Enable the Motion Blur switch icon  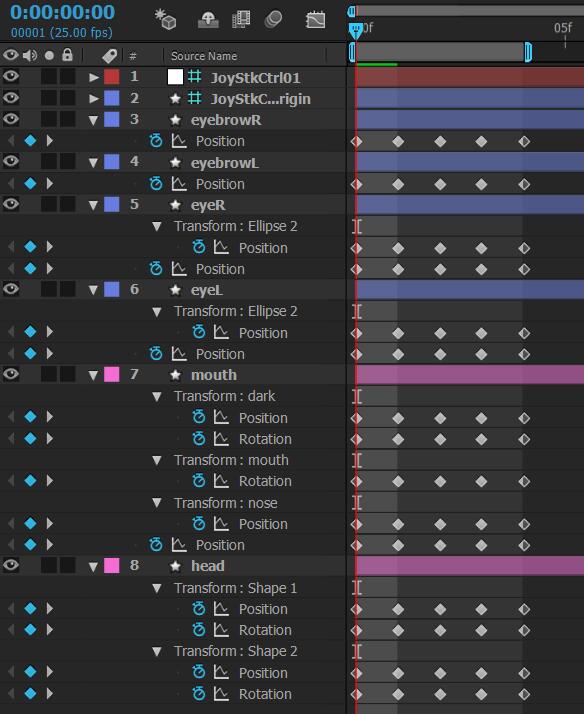tap(273, 20)
